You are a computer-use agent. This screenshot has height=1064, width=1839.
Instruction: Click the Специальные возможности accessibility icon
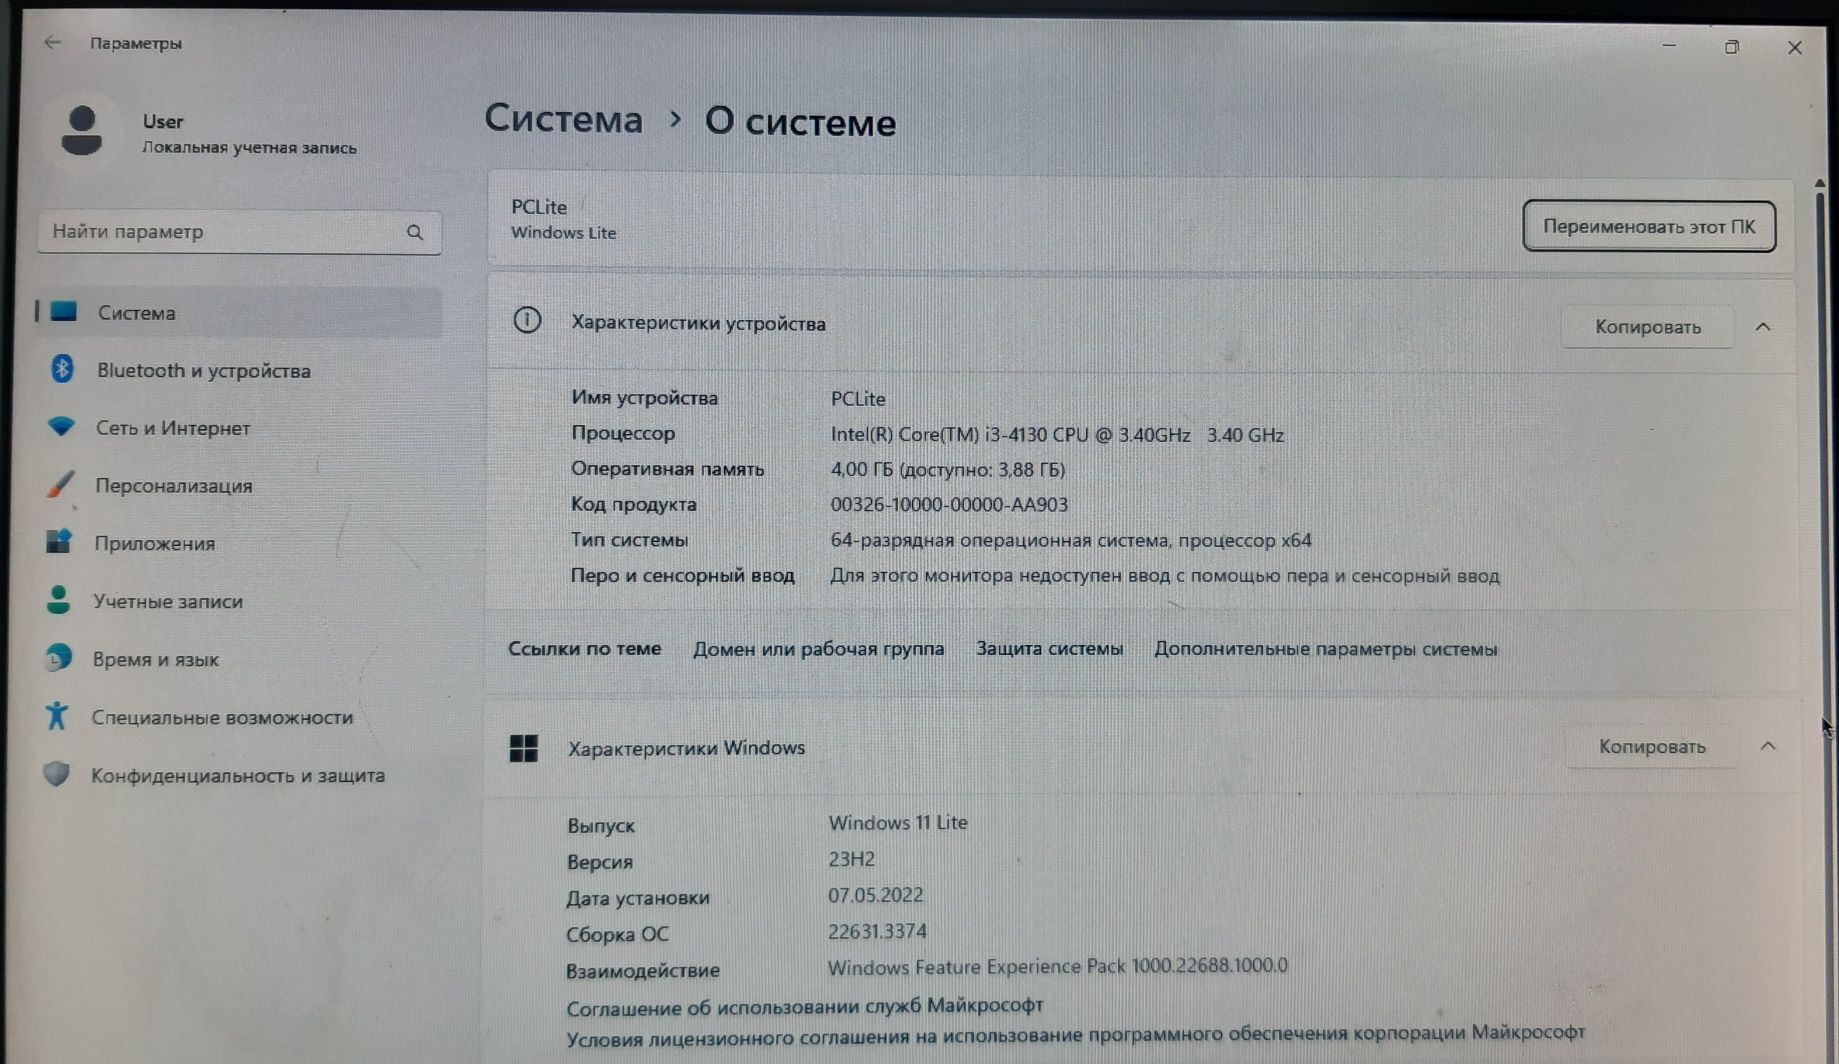[x=56, y=716]
